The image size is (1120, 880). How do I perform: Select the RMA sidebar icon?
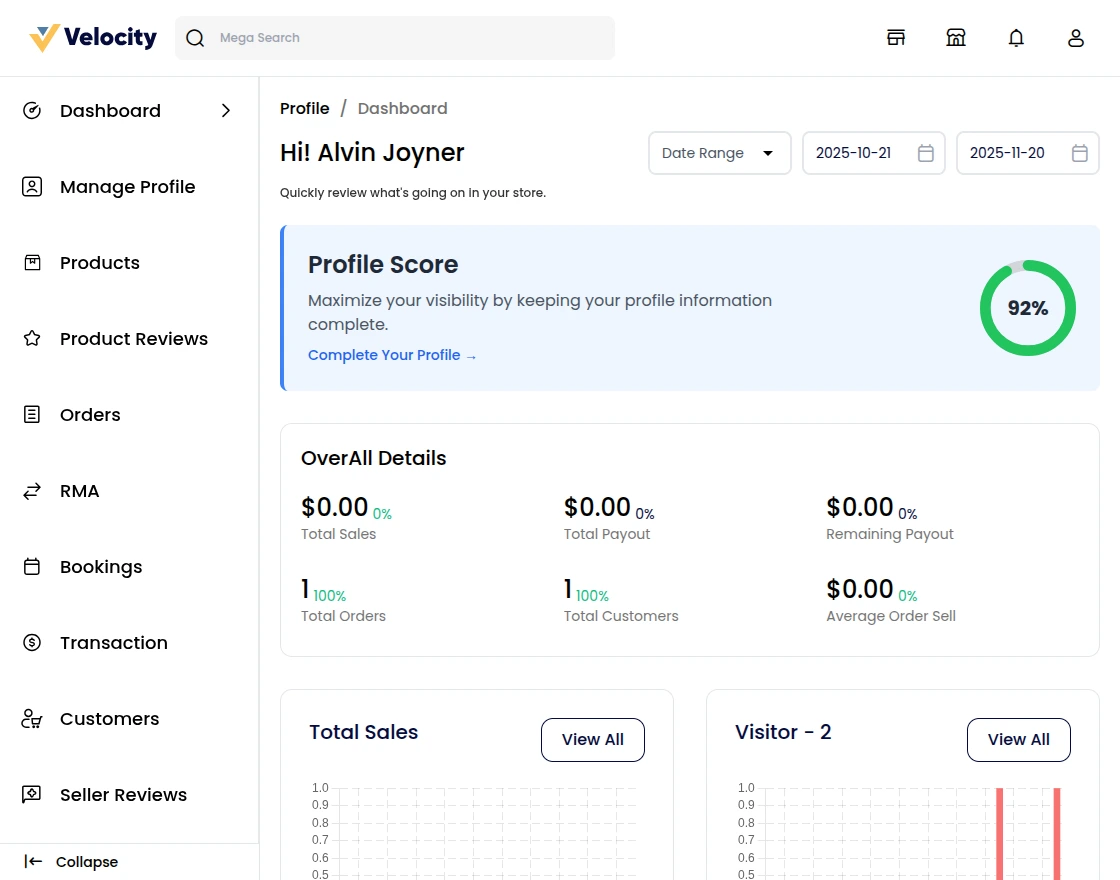click(32, 491)
